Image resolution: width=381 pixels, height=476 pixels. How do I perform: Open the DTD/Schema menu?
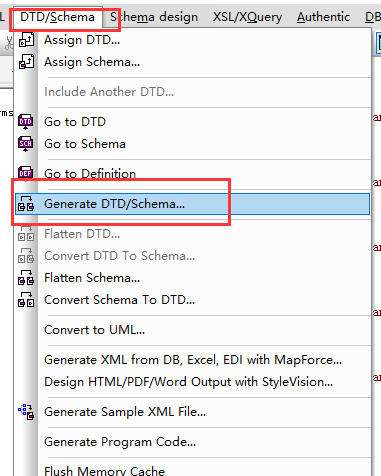coord(57,17)
